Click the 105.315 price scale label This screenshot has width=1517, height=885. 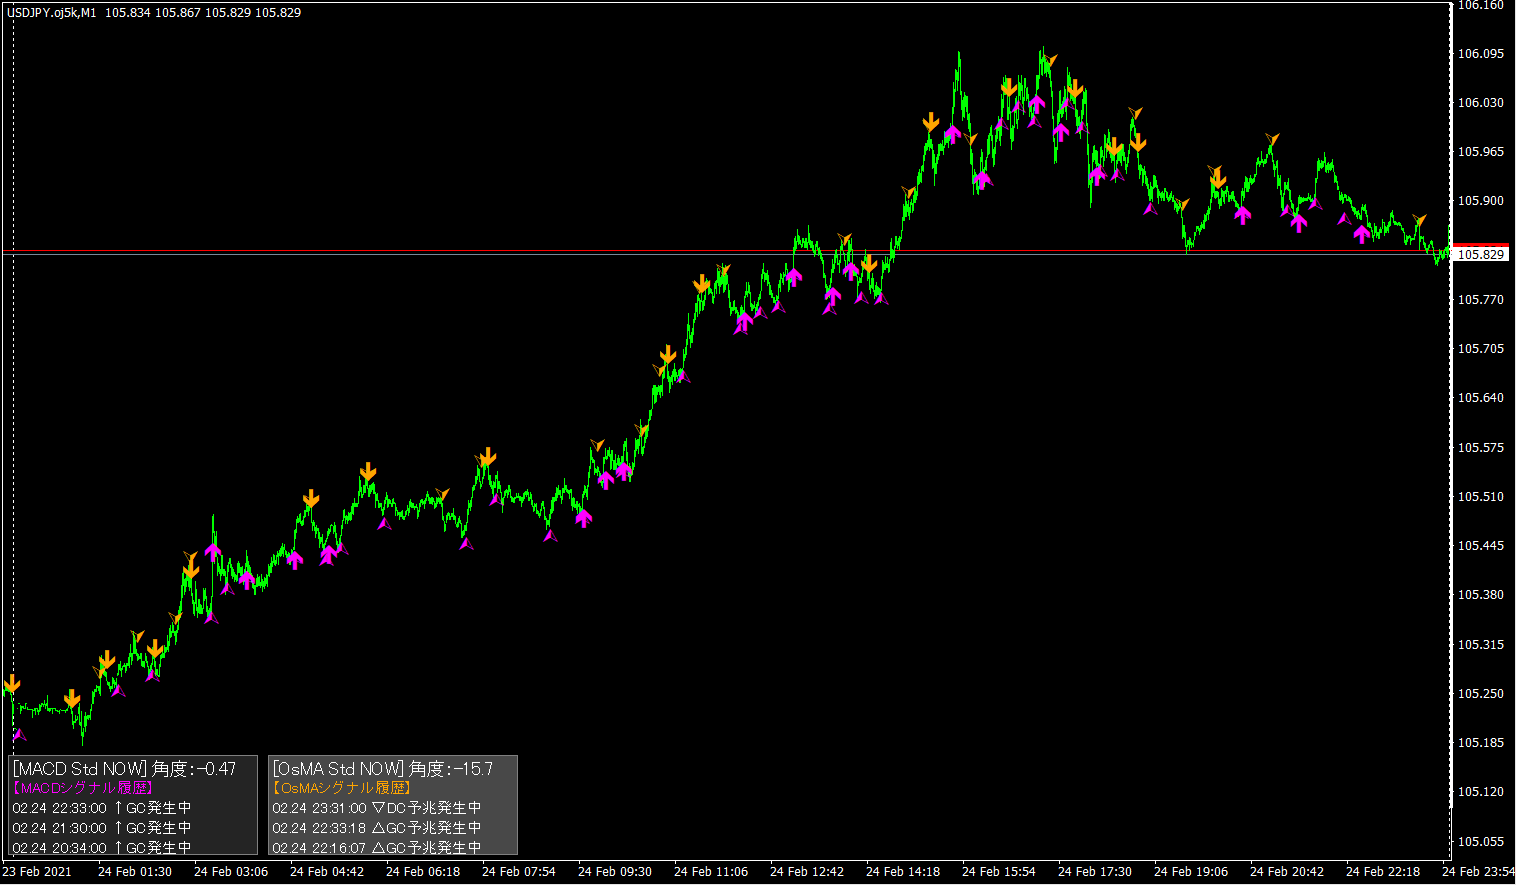1481,645
